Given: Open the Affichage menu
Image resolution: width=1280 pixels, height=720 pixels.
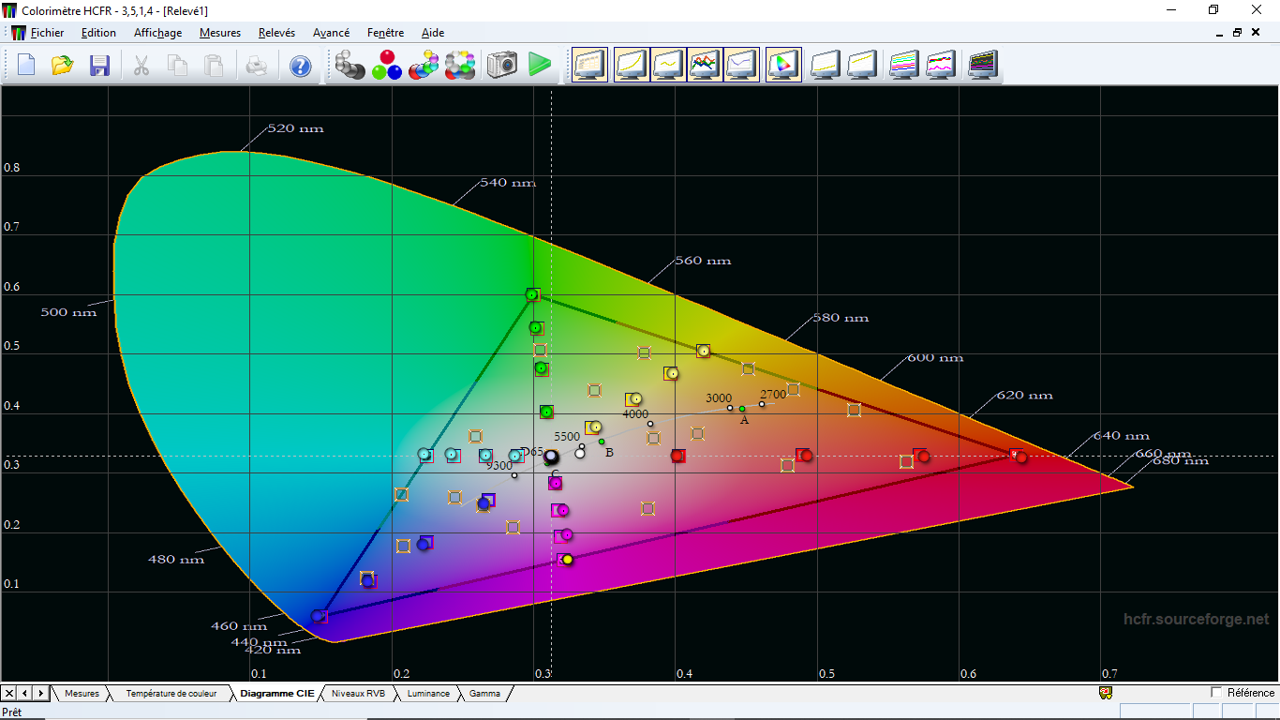Looking at the screenshot, I should point(158,33).
